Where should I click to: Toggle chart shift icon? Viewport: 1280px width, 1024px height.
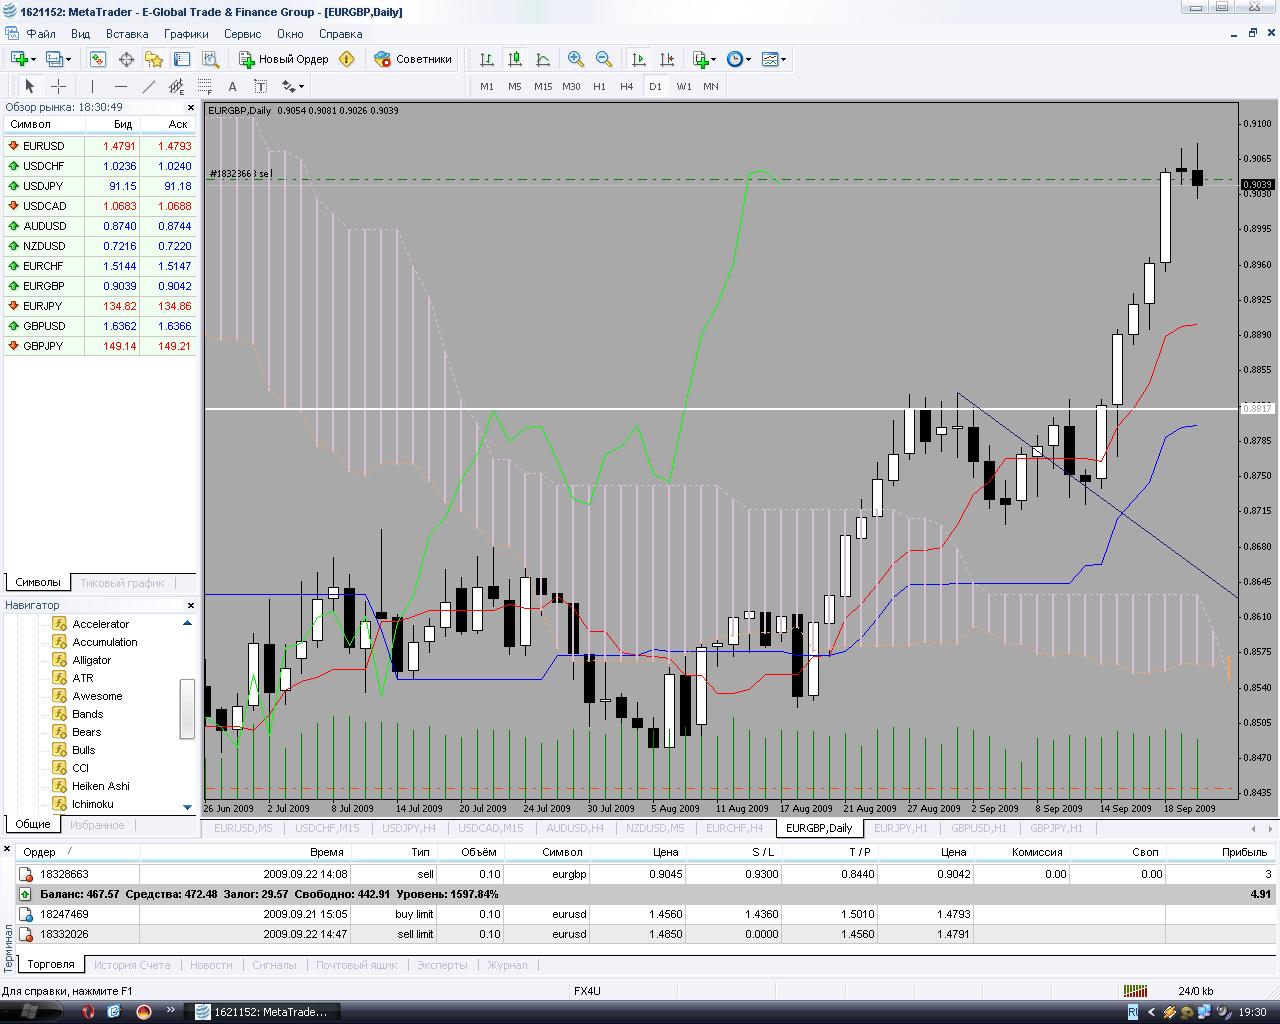coord(667,59)
